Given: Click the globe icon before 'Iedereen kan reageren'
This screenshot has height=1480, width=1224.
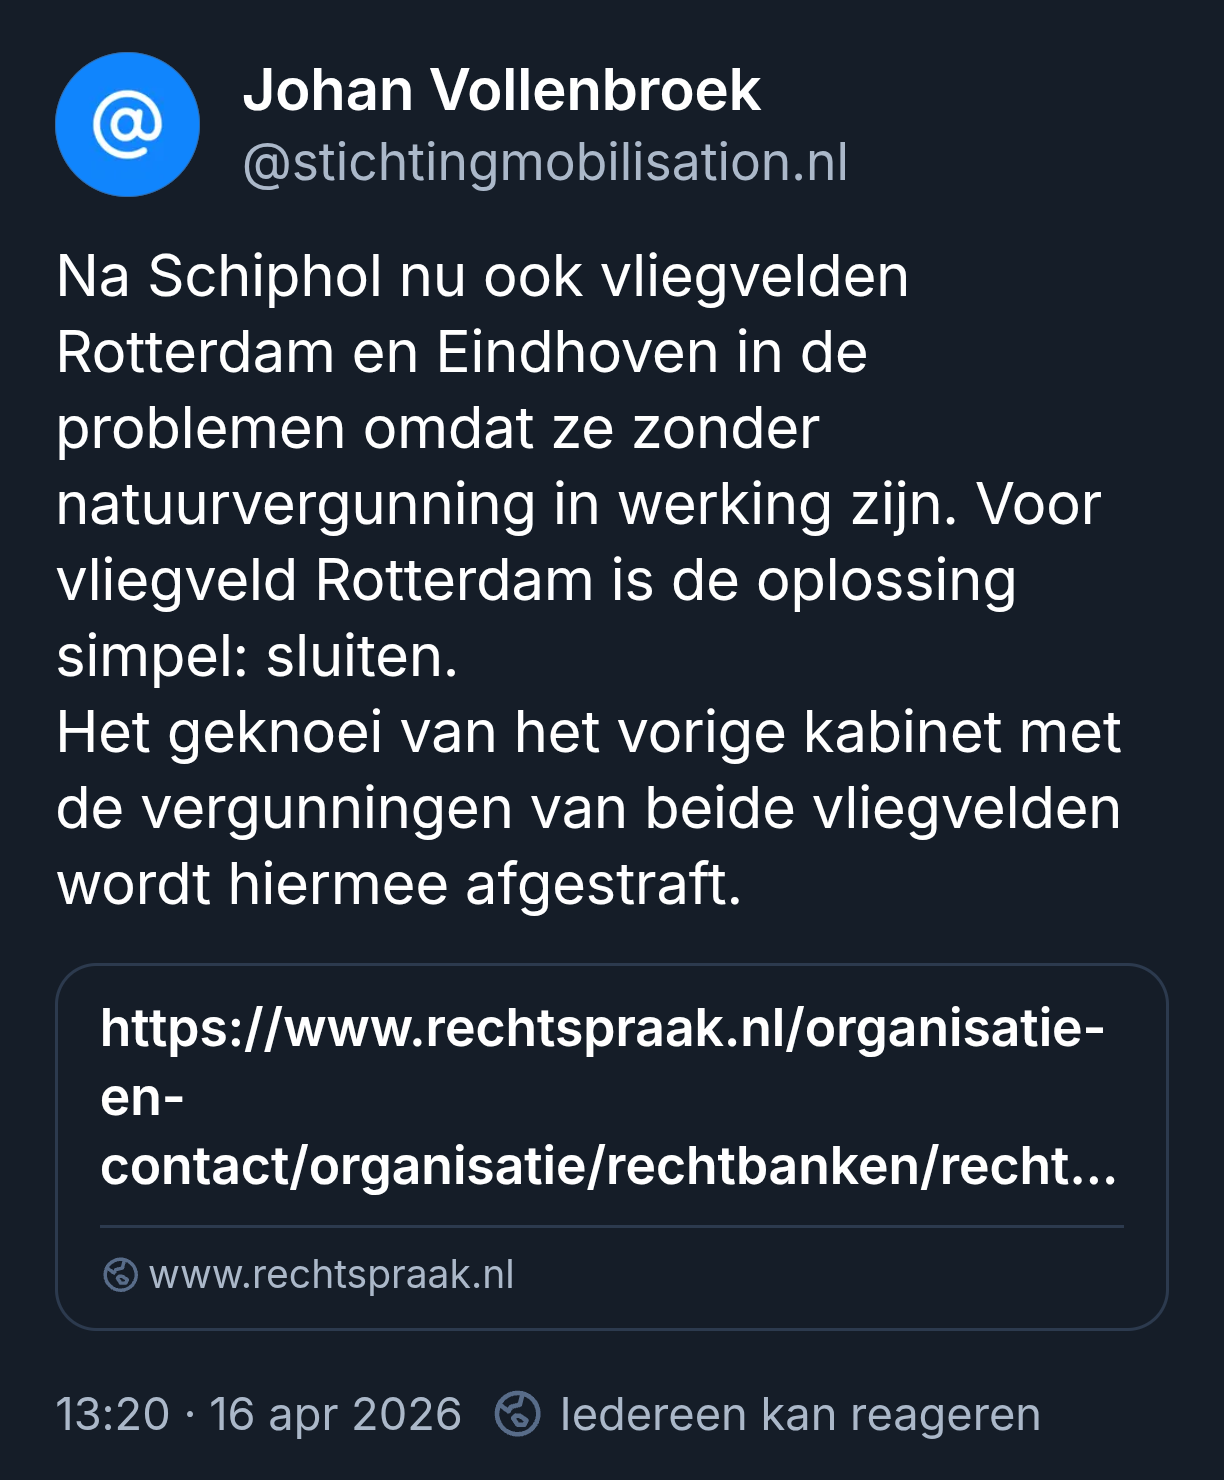Looking at the screenshot, I should [x=517, y=1414].
